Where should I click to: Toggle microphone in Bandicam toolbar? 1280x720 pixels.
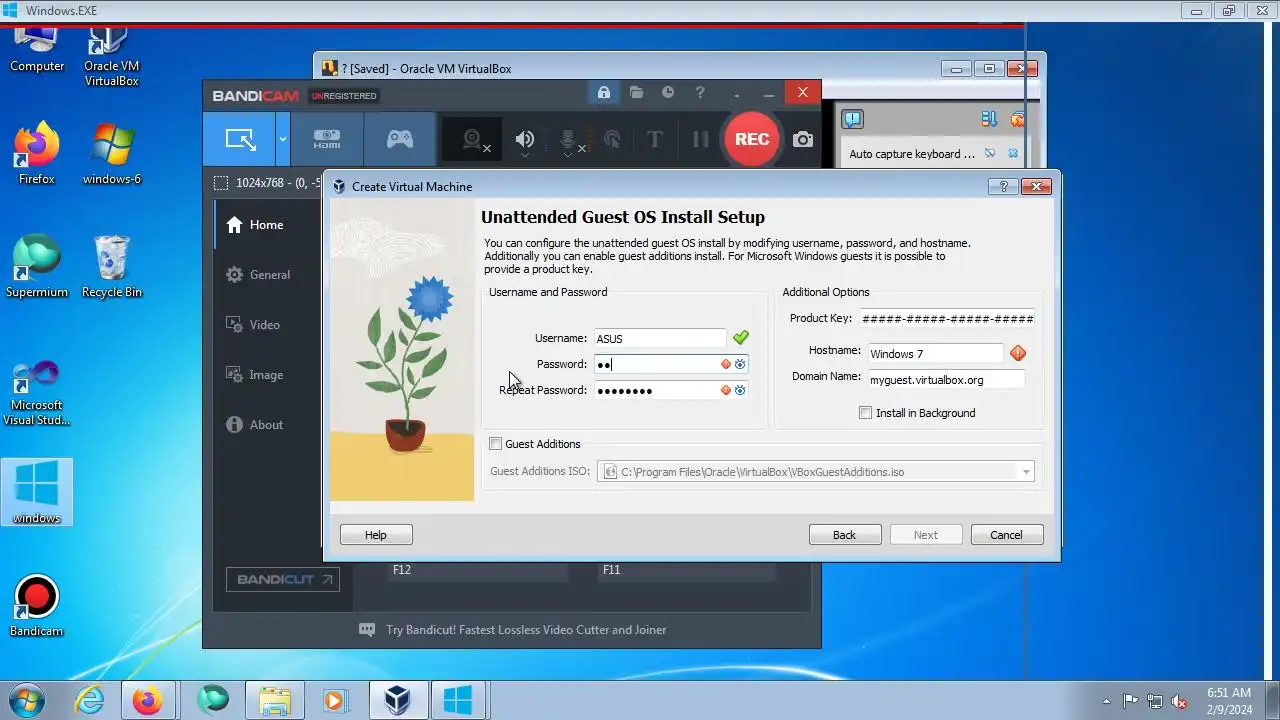(568, 140)
